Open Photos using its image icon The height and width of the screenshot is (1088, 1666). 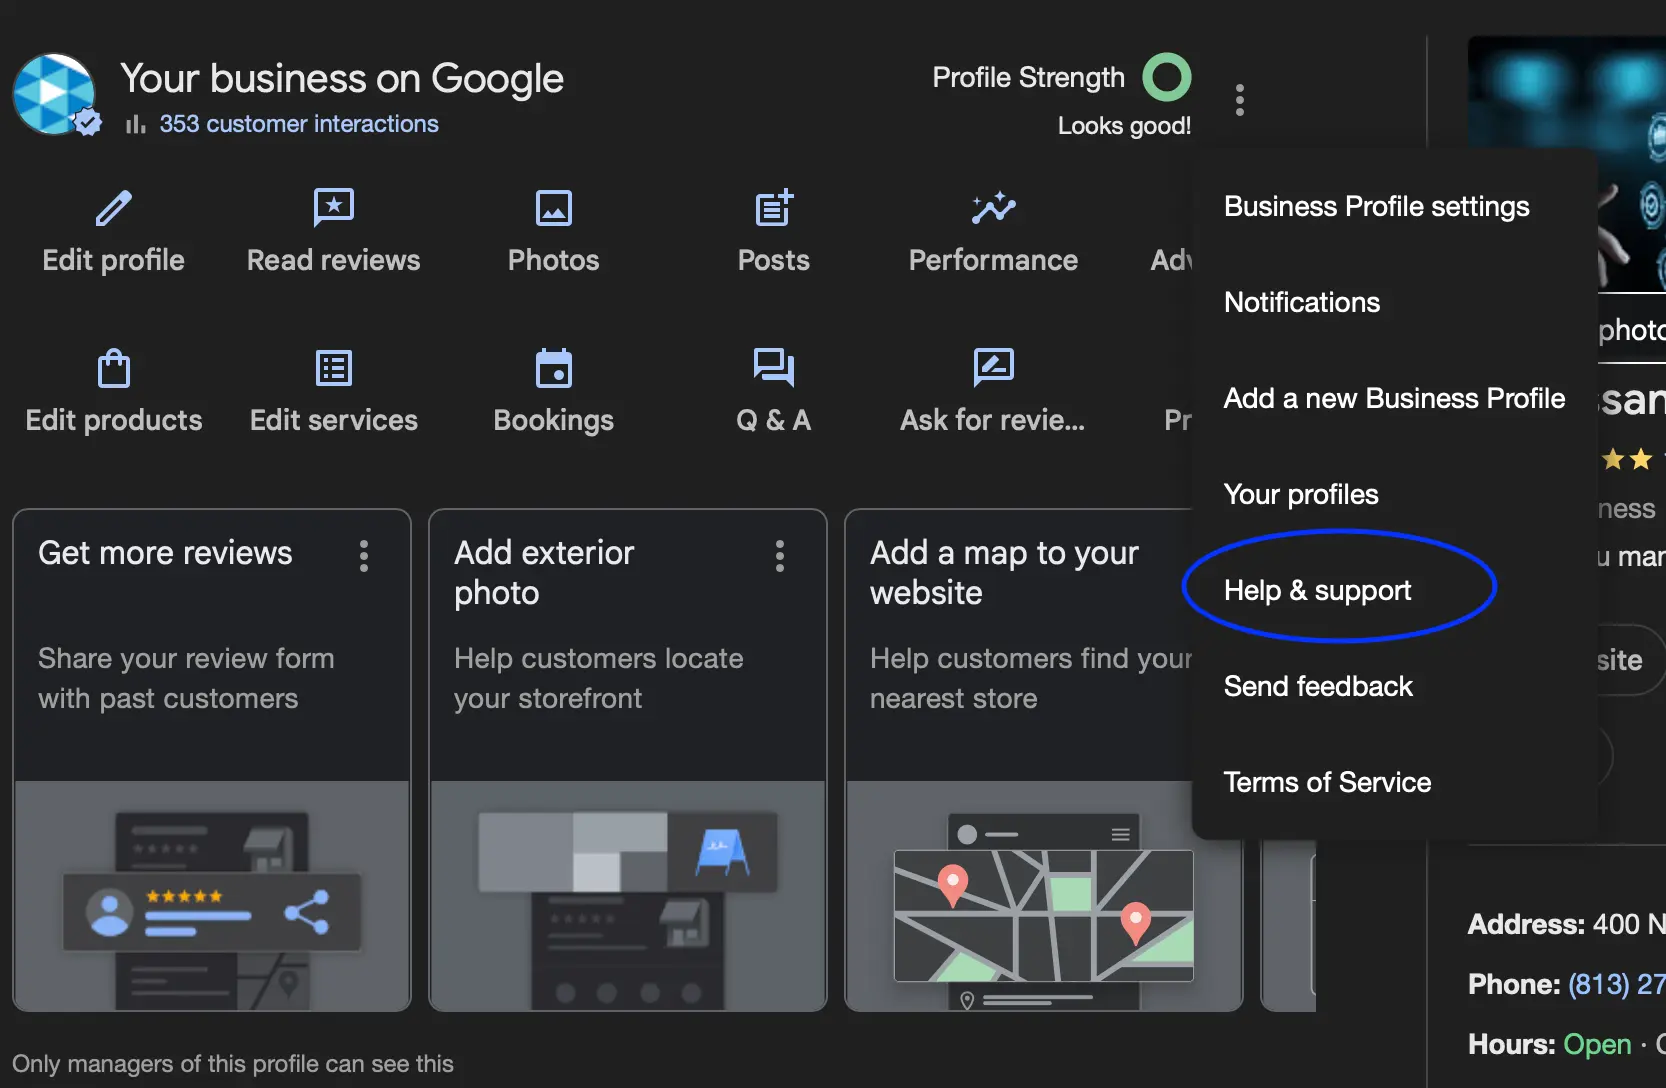click(x=553, y=208)
